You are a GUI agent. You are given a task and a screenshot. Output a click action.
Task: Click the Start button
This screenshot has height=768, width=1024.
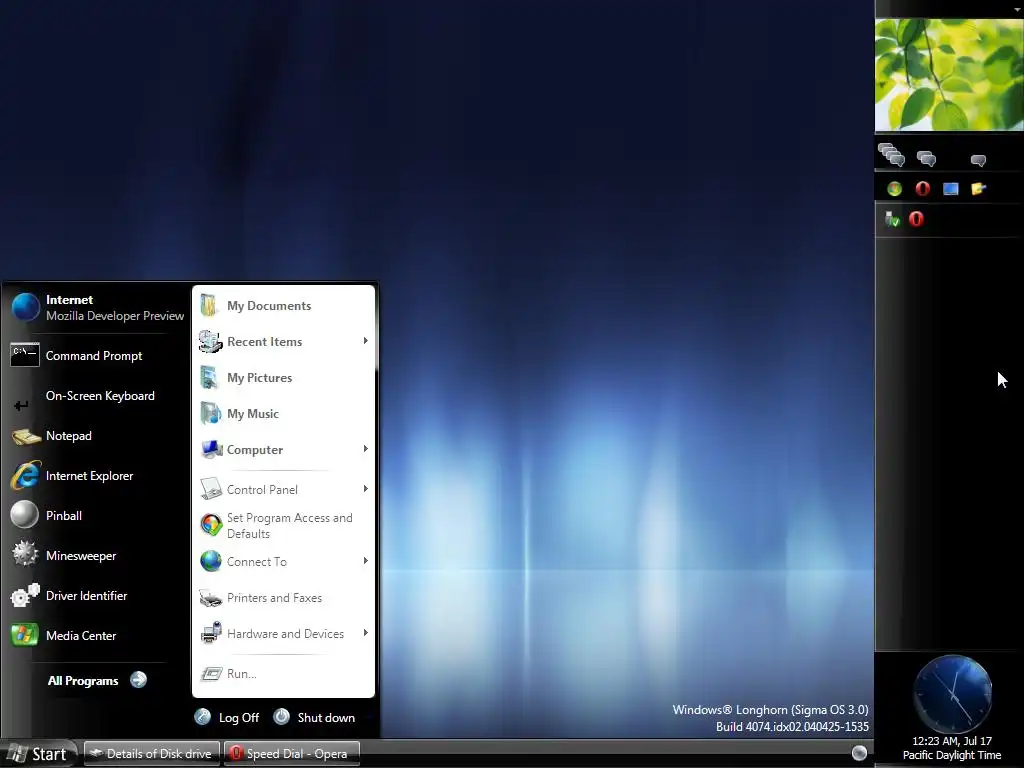[39, 754]
